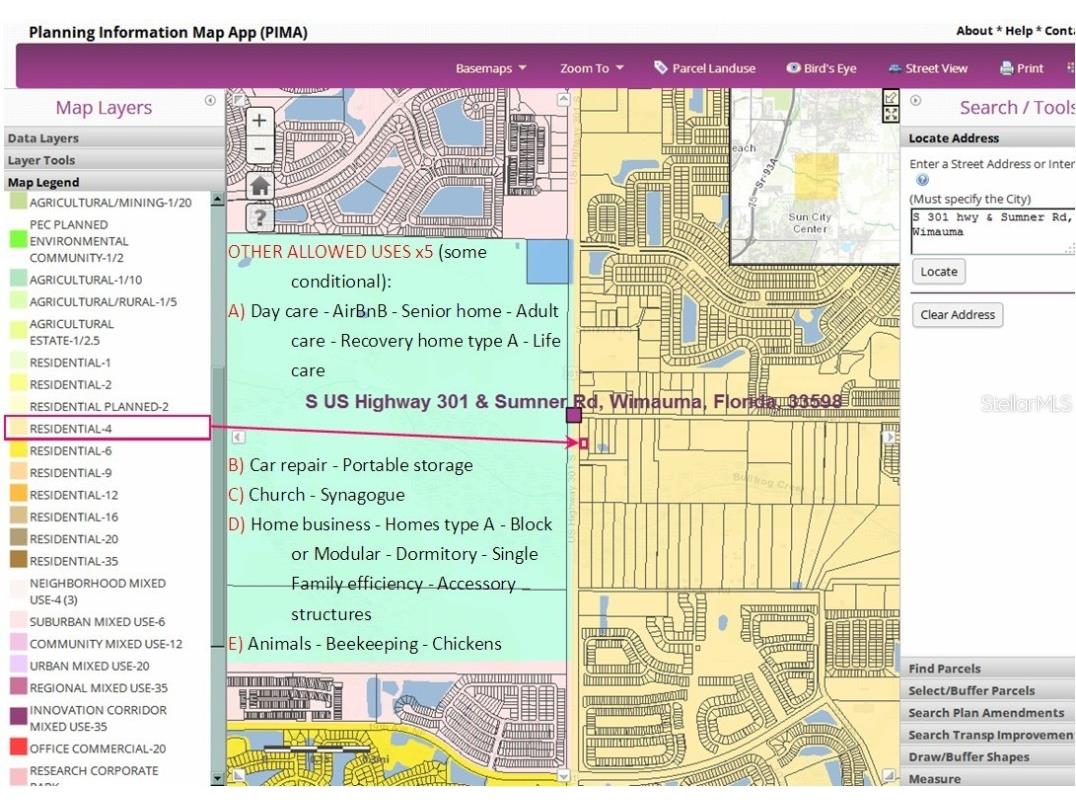Screen dimensions: 1076x807
Task: Open the Zoom To dropdown
Action: [591, 69]
